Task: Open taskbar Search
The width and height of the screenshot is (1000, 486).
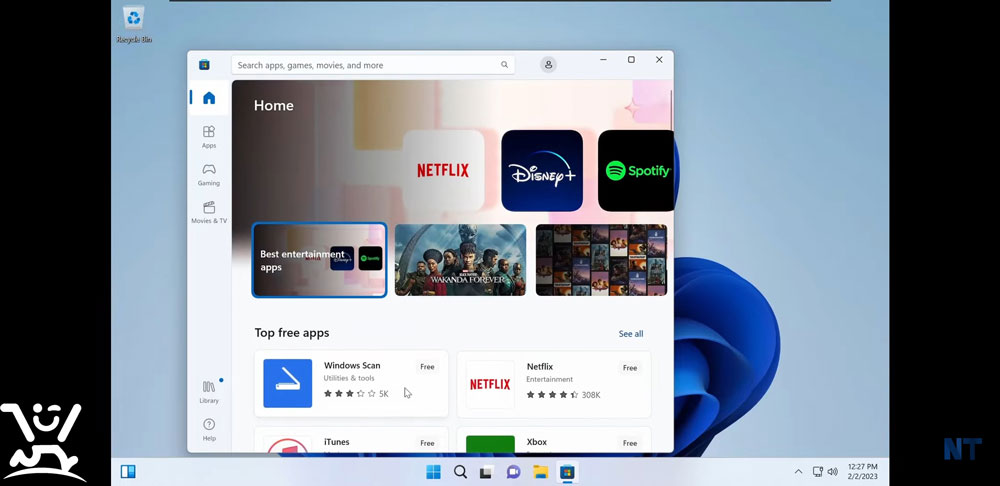Action: (x=460, y=472)
